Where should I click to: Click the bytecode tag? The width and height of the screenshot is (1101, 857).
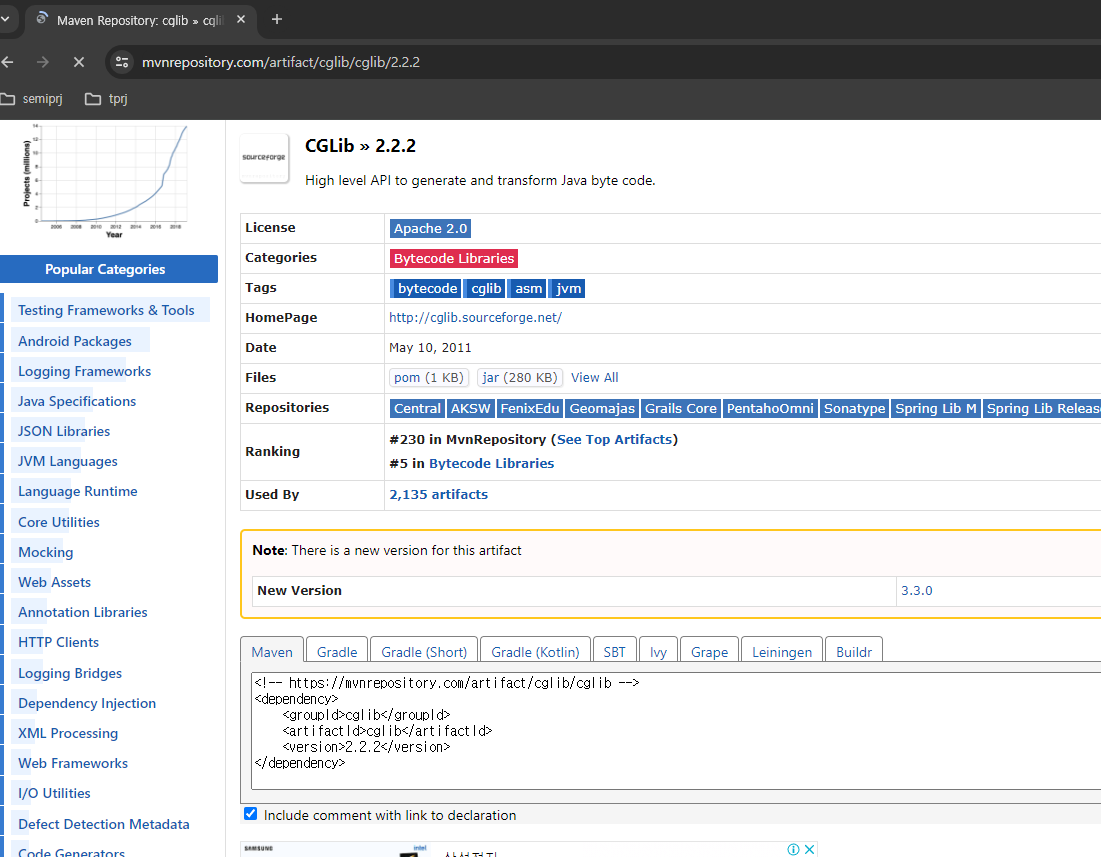[x=426, y=288]
